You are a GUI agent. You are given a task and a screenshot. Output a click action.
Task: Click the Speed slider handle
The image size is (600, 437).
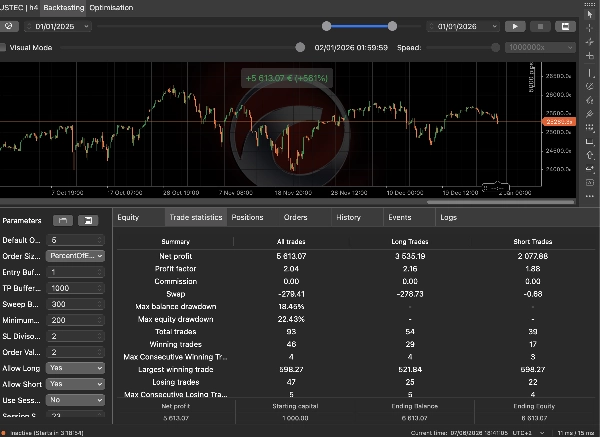pos(496,47)
